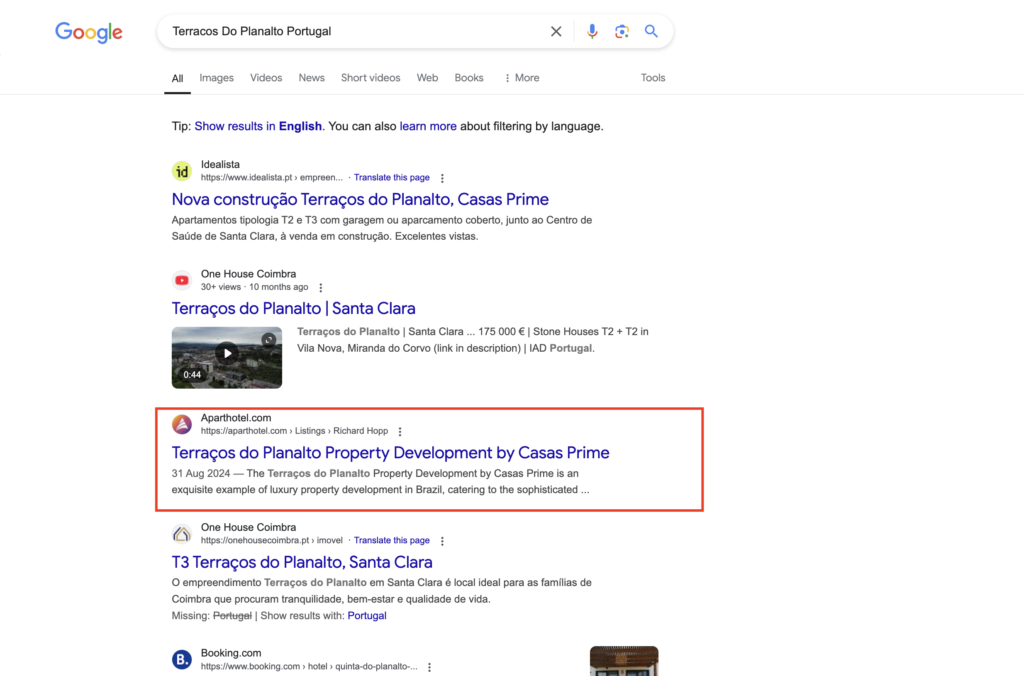Open Aparthotel.com result three-dot menu
The image size is (1024, 676).
(400, 431)
